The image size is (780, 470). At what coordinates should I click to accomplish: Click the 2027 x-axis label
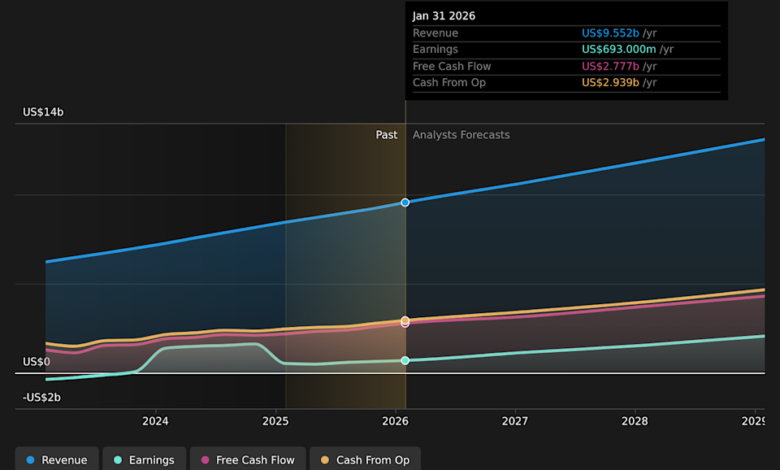pyautogui.click(x=515, y=422)
